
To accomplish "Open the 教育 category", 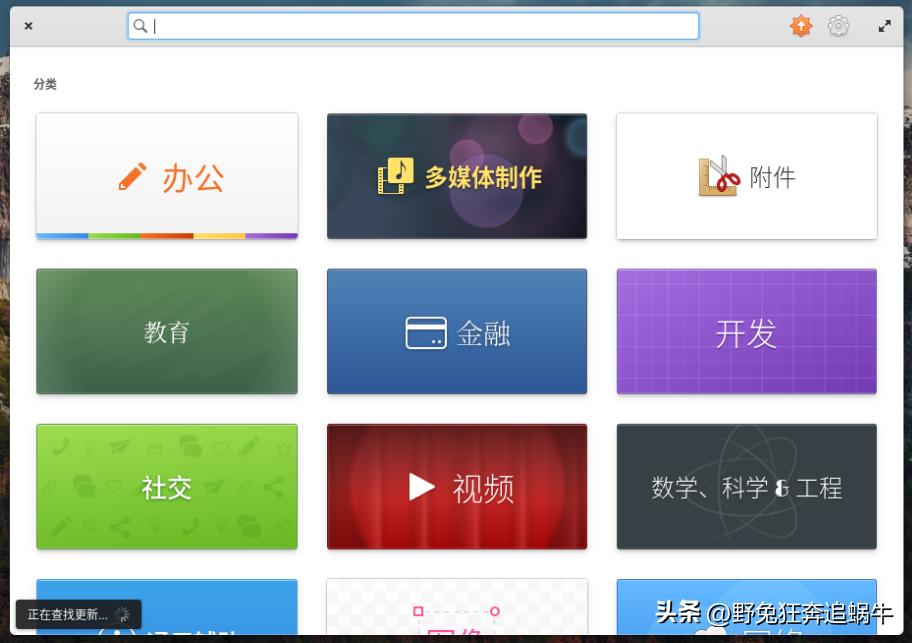I will [166, 331].
